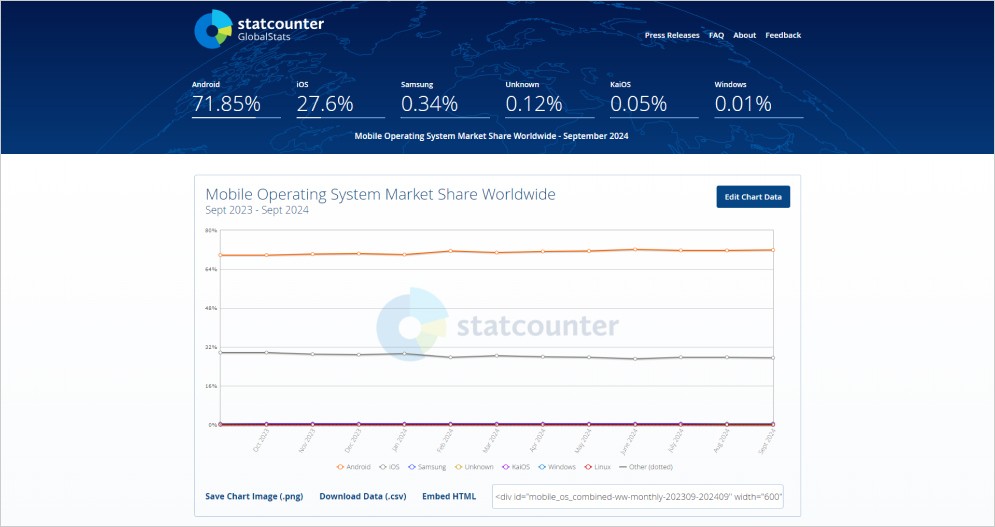Image resolution: width=995 pixels, height=527 pixels.
Task: Open the Press Releases link
Action: click(x=672, y=36)
